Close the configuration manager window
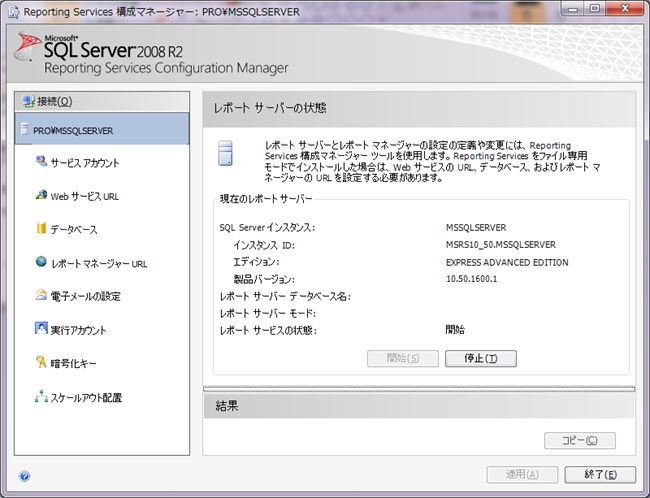This screenshot has width=650, height=498. click(x=625, y=9)
